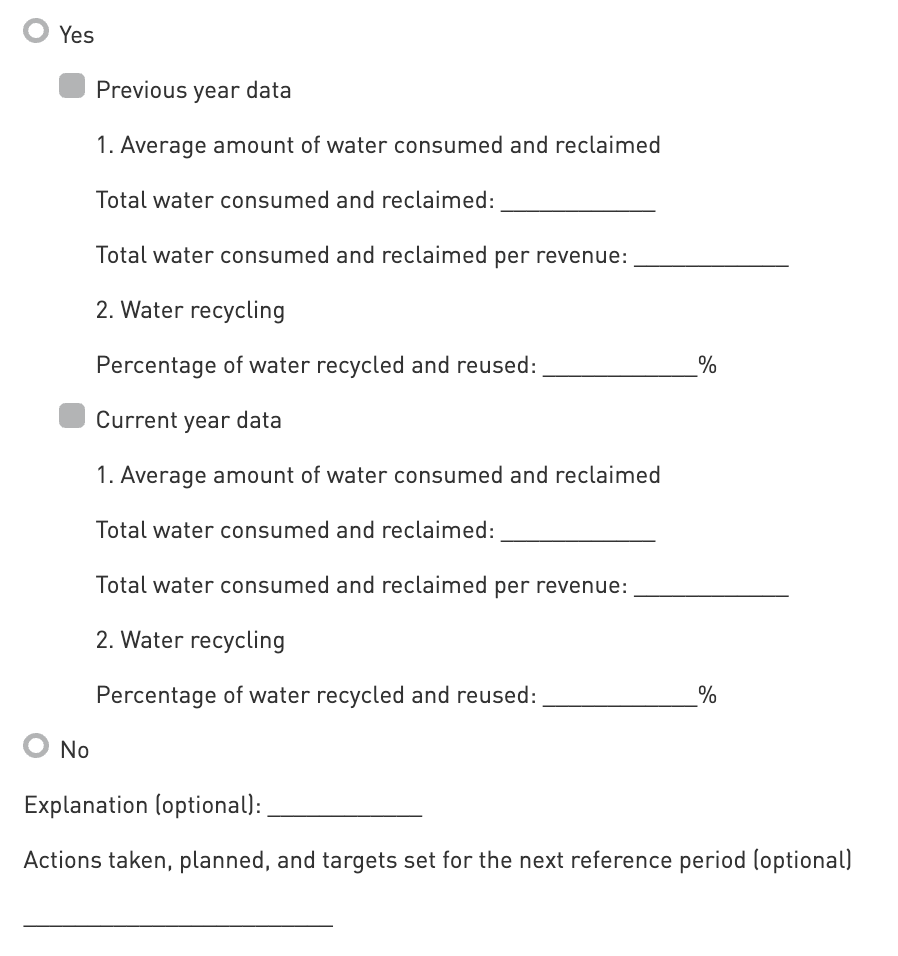
Task: Focus the Actions taken and targets input line
Action: click(178, 916)
